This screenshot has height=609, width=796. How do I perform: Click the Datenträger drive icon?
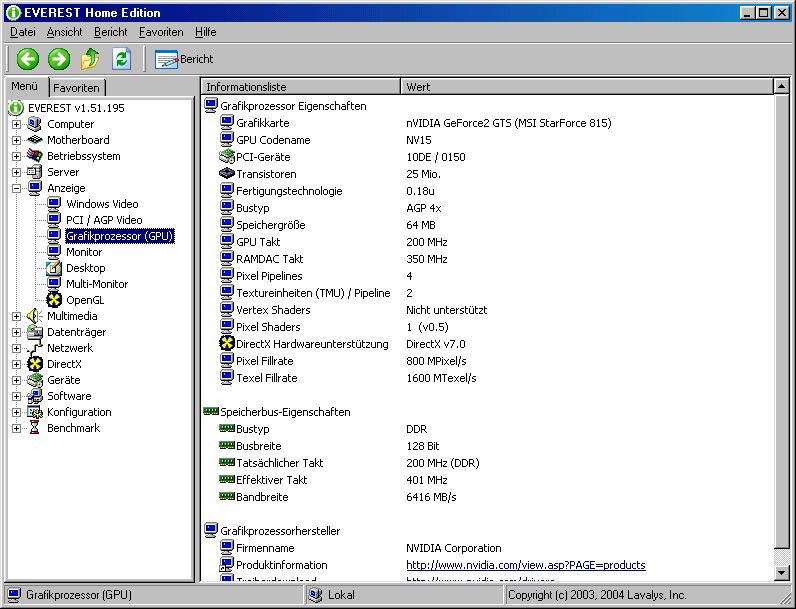coord(35,332)
